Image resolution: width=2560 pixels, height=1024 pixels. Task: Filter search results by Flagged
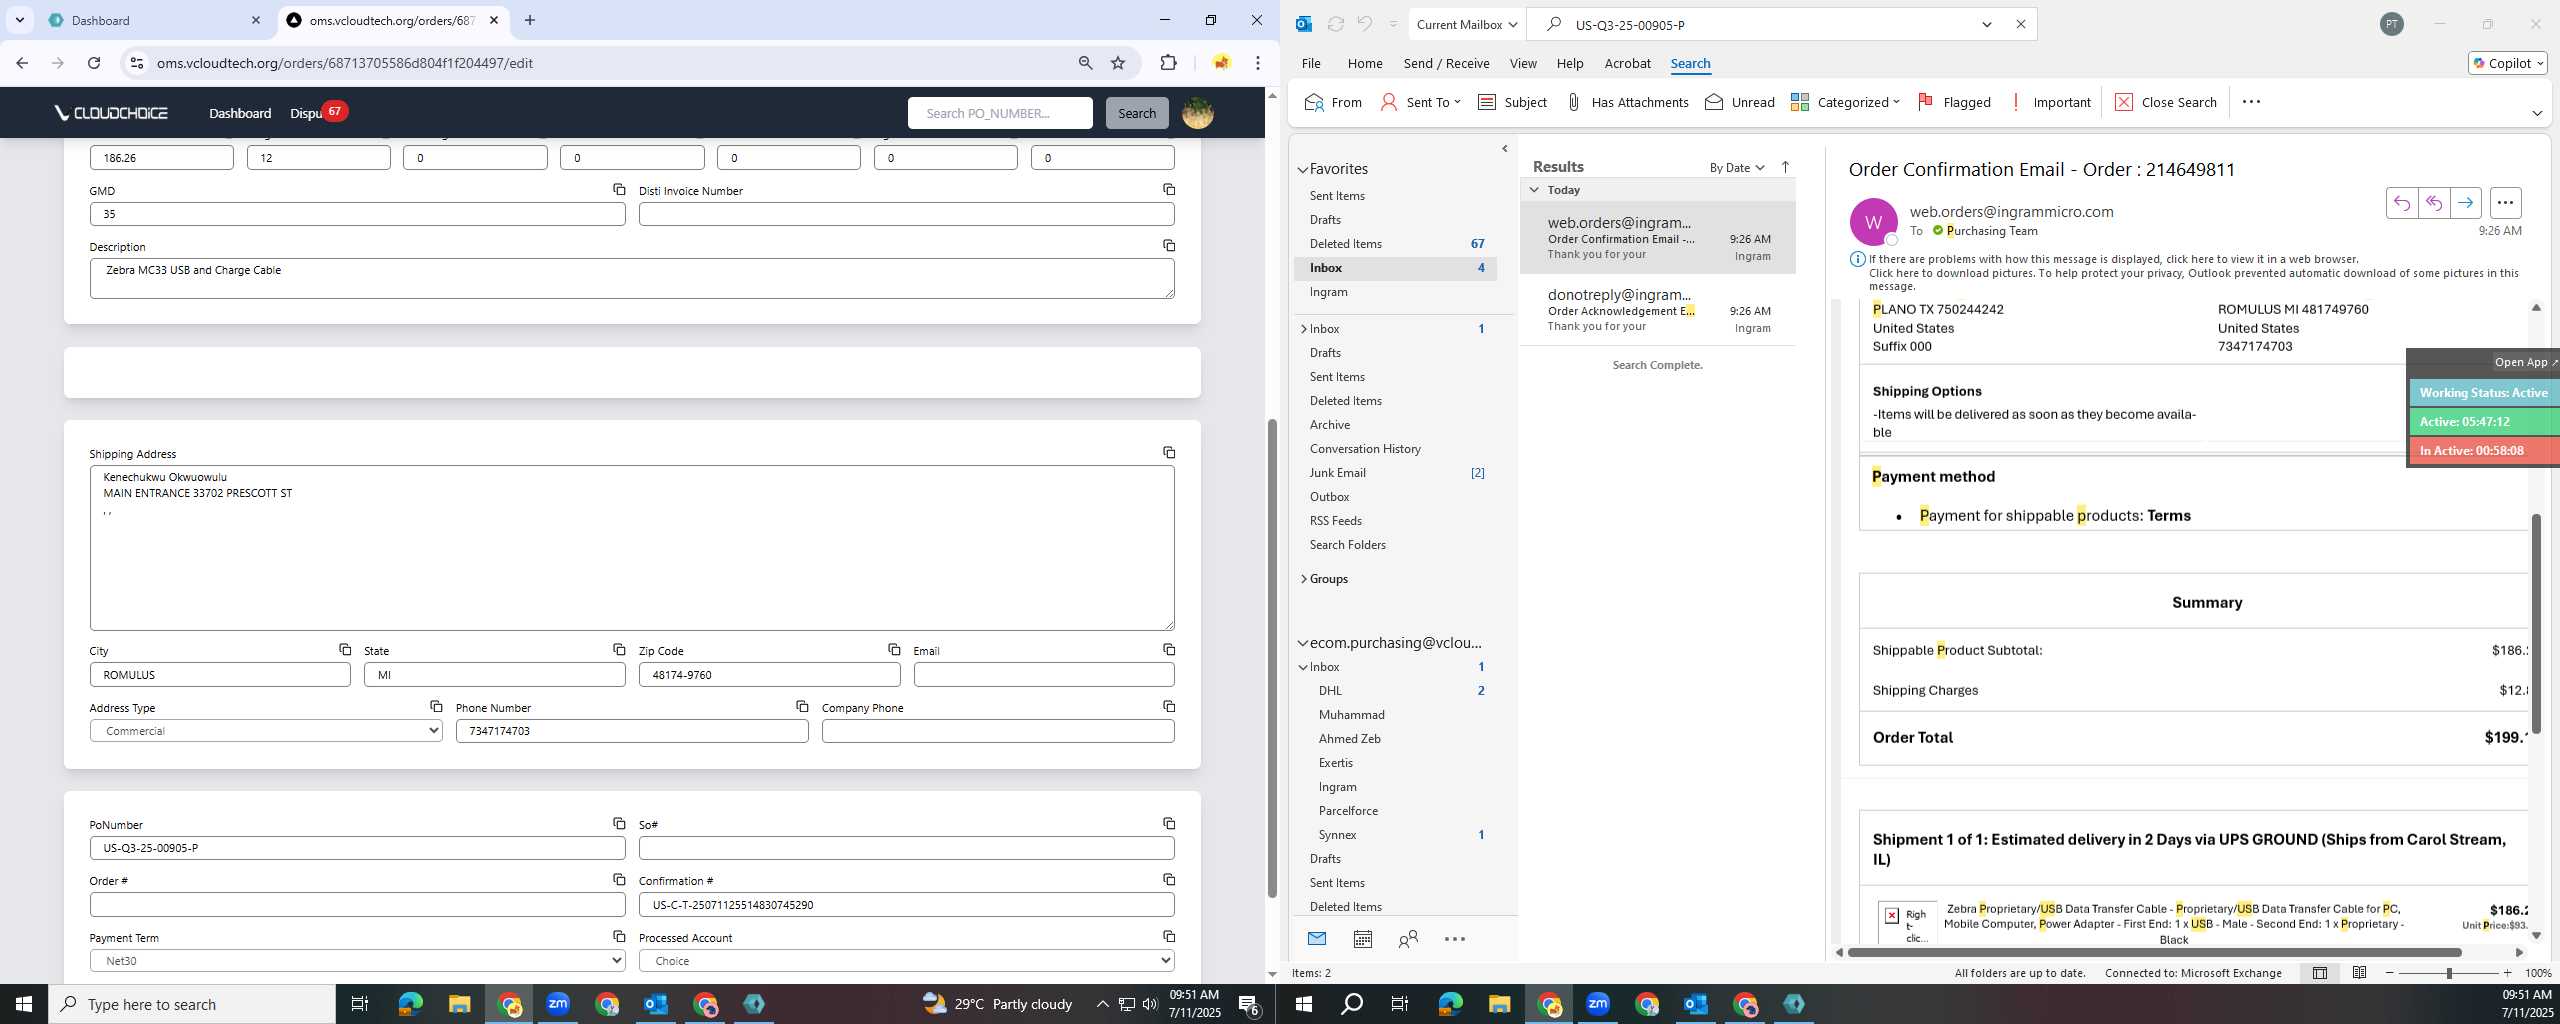[1954, 102]
